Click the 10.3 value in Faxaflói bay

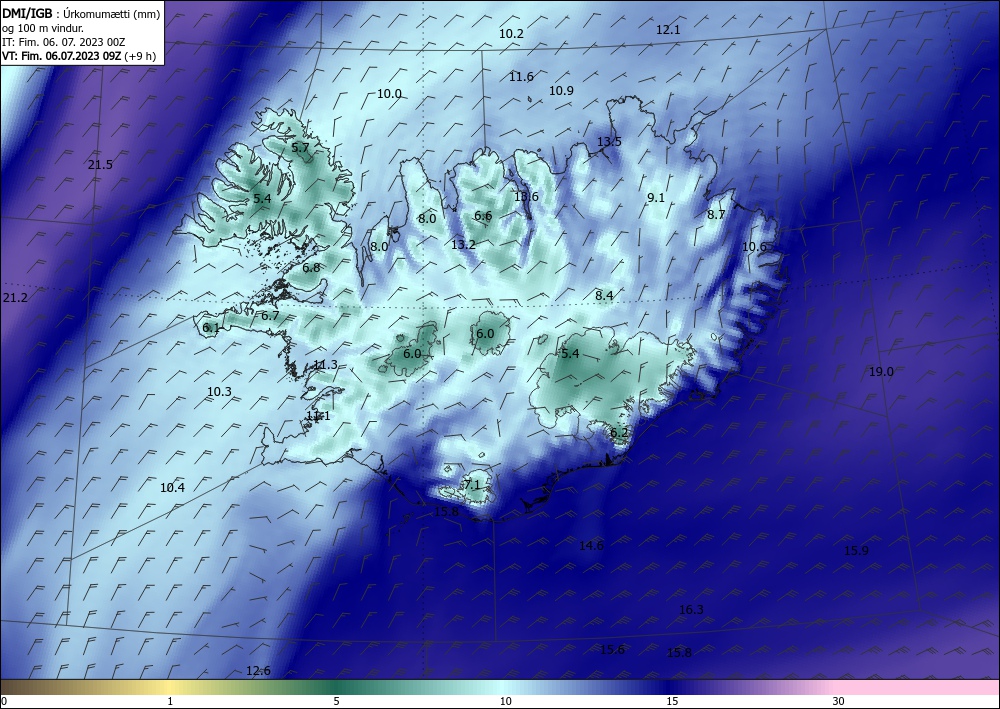219,391
